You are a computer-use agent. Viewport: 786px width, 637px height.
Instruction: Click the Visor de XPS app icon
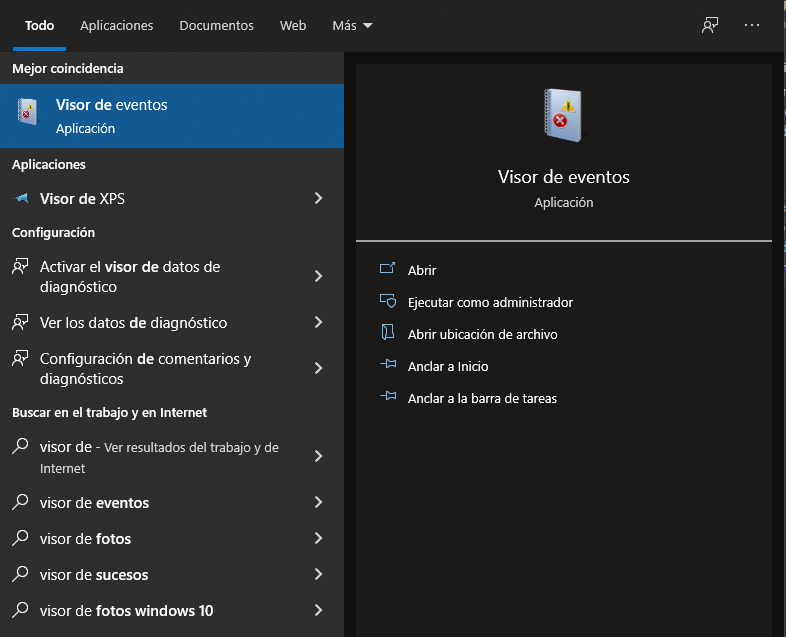[x=20, y=198]
